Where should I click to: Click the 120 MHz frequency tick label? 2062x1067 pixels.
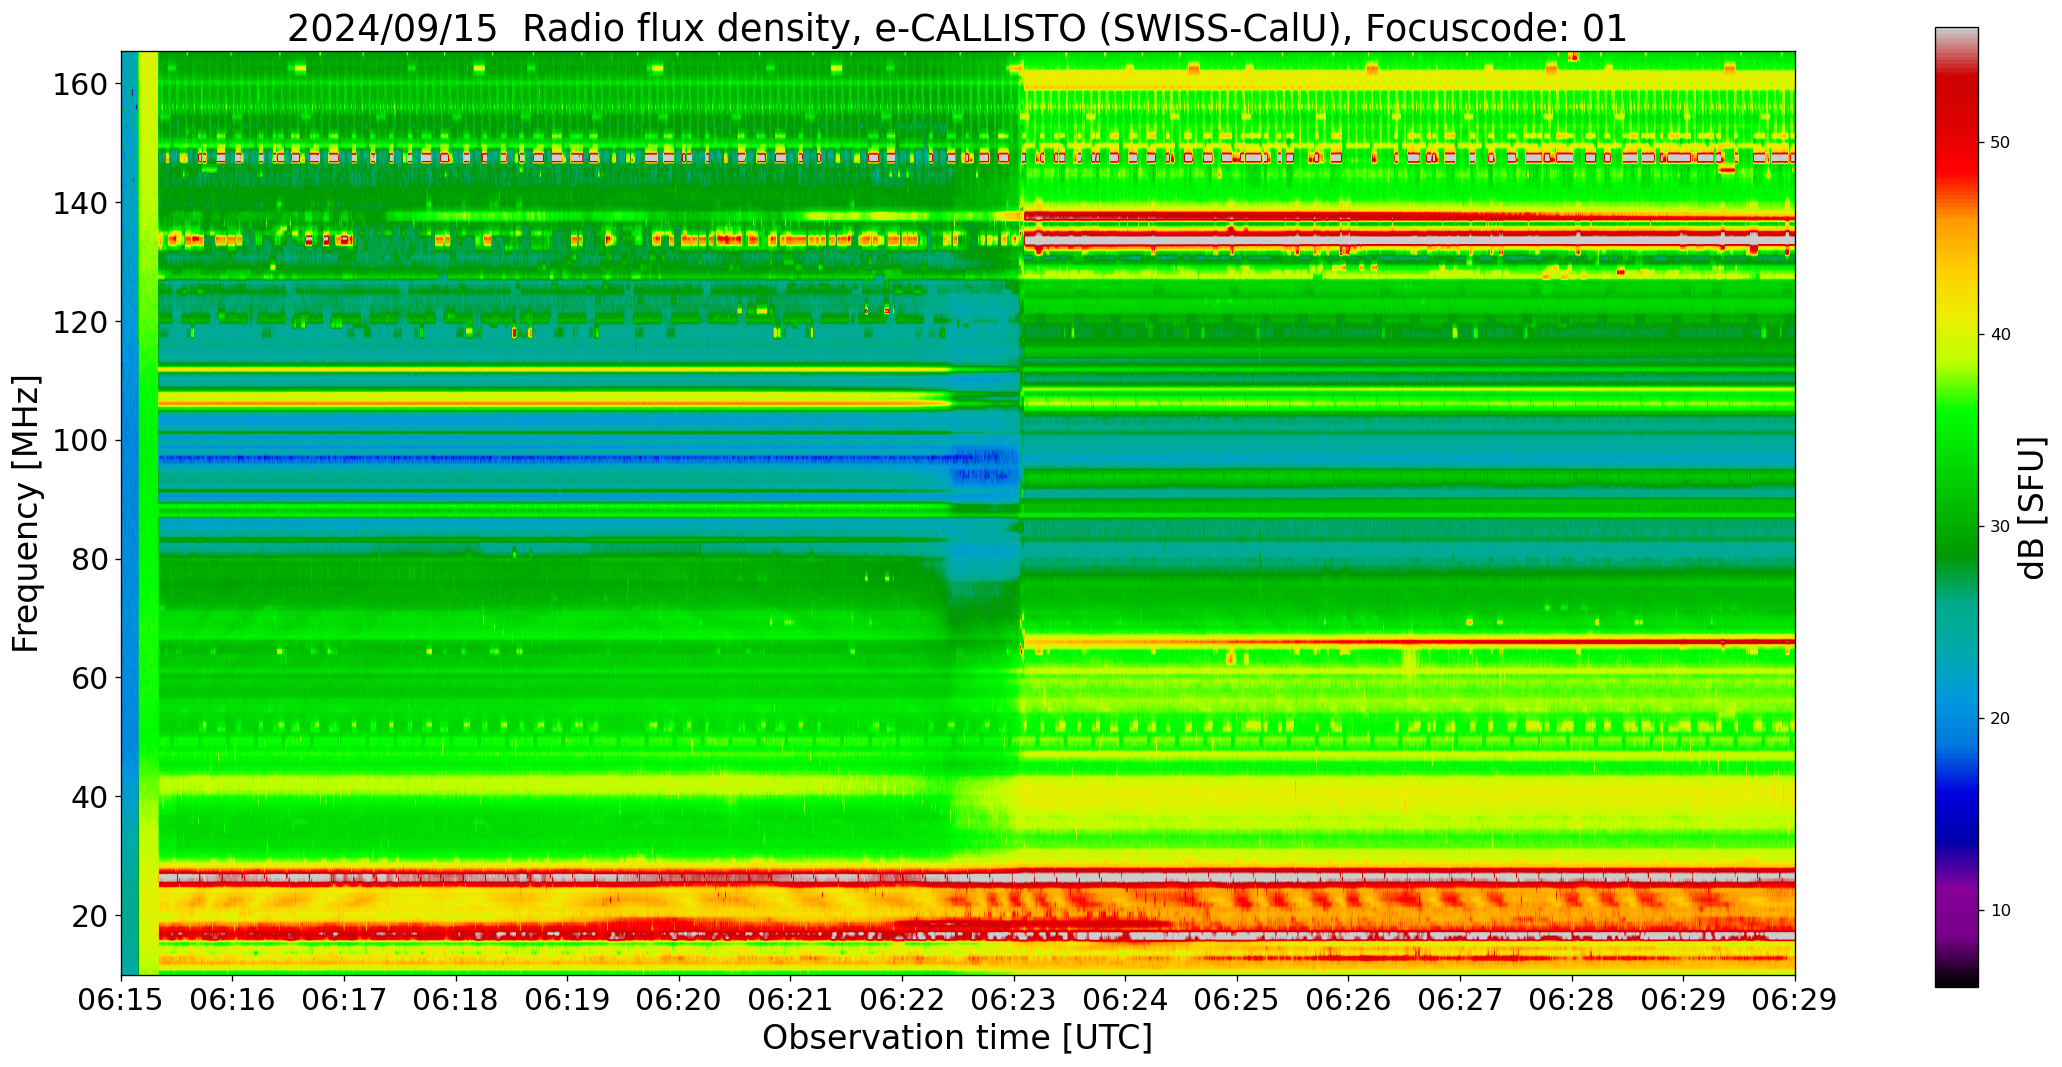point(80,322)
